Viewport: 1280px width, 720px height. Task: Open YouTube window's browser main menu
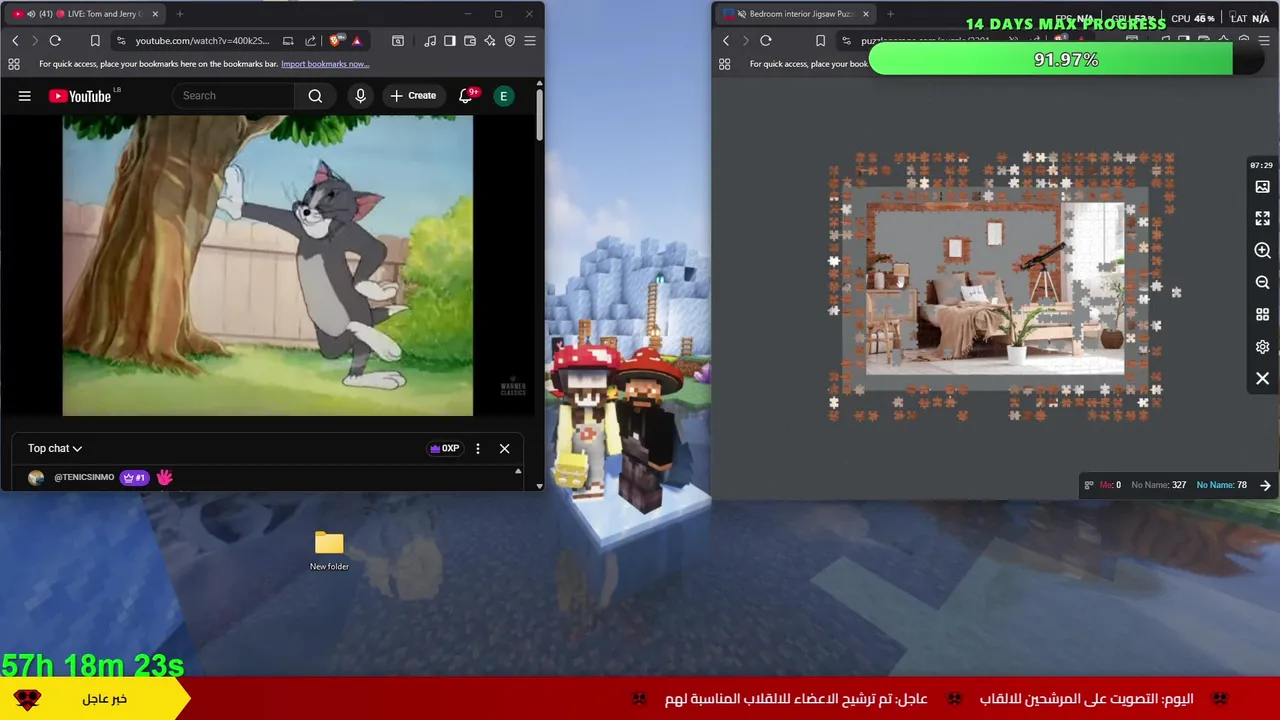(530, 41)
